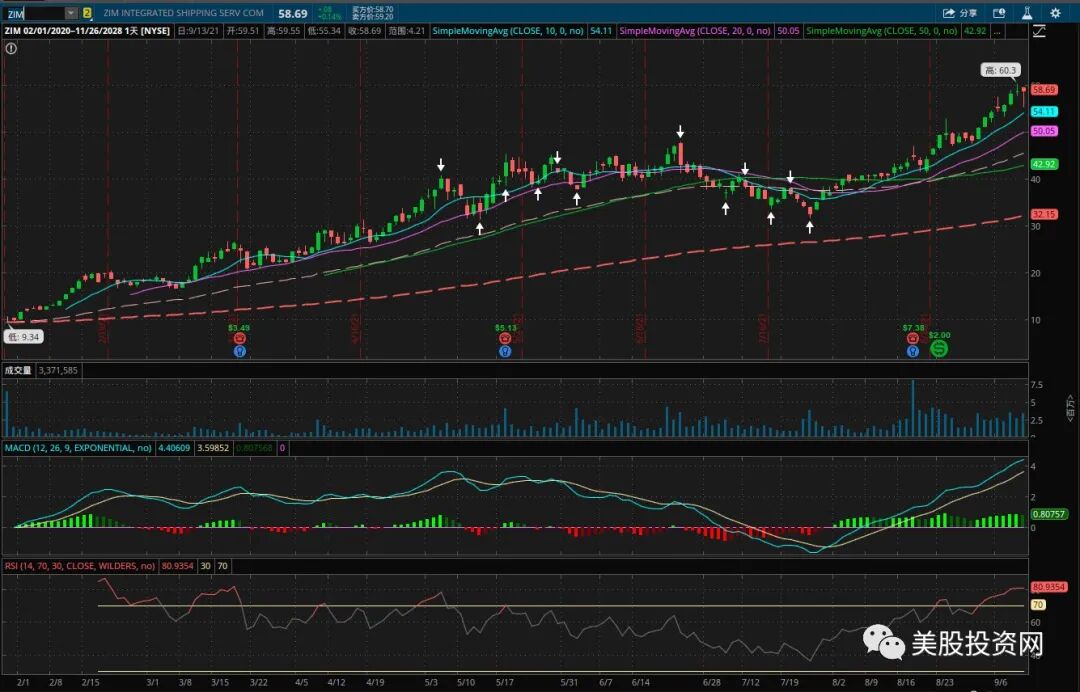The image size is (1080, 692).
Task: Click the RSI value 80.9354 in header
Action: (x=178, y=566)
